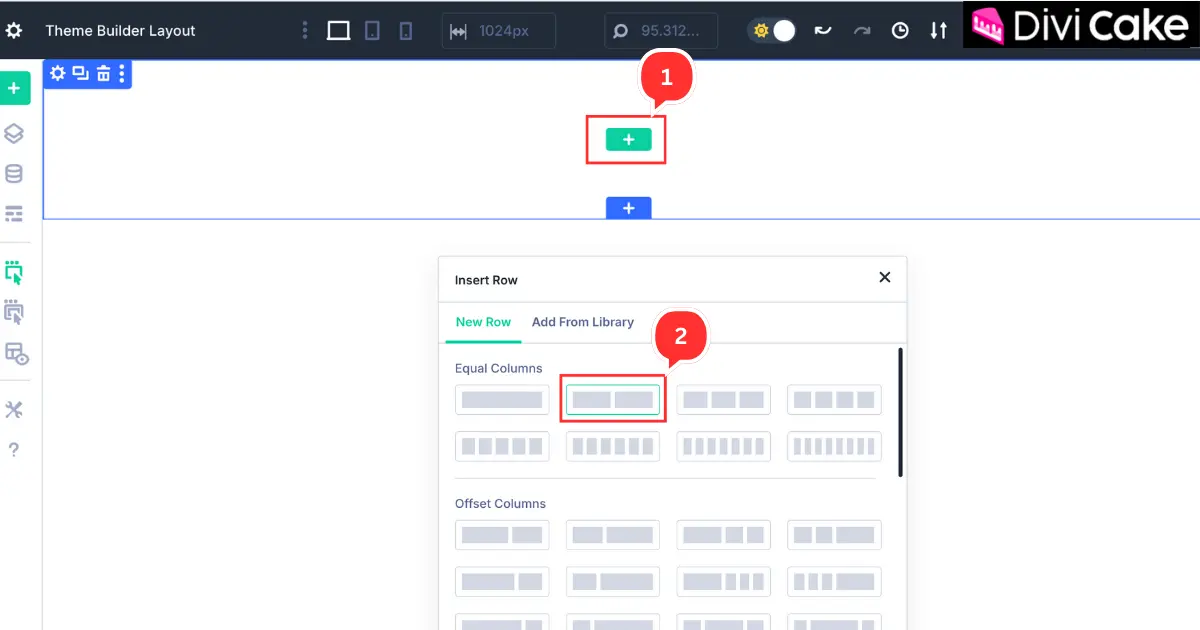The width and height of the screenshot is (1200, 630).
Task: Click the 95.312 zoom level field
Action: click(x=661, y=31)
